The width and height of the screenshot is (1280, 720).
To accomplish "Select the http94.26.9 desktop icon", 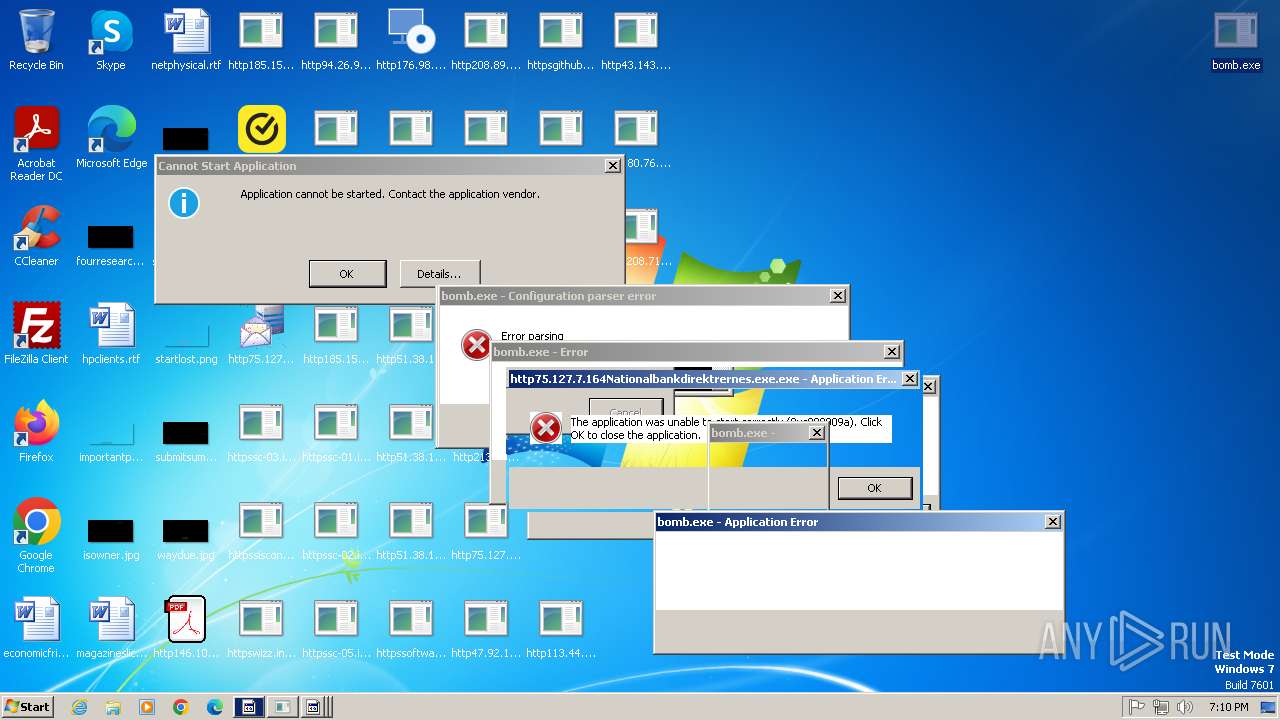I will 336,41.
